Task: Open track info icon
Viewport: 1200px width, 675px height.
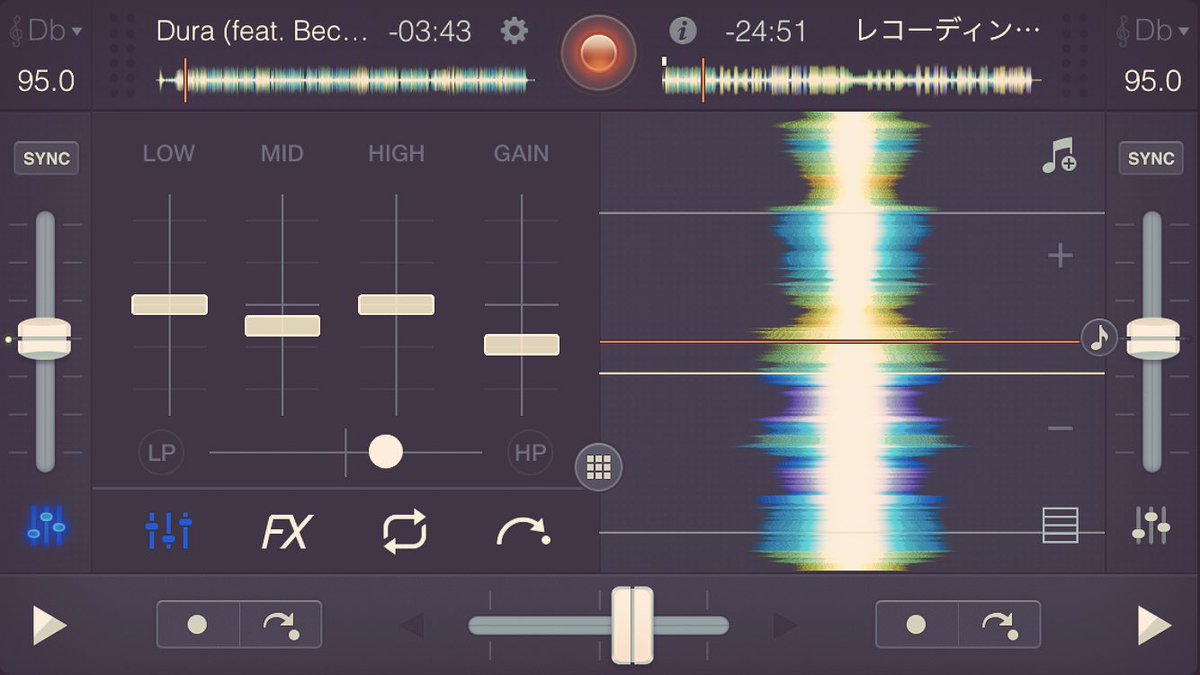Action: tap(683, 31)
